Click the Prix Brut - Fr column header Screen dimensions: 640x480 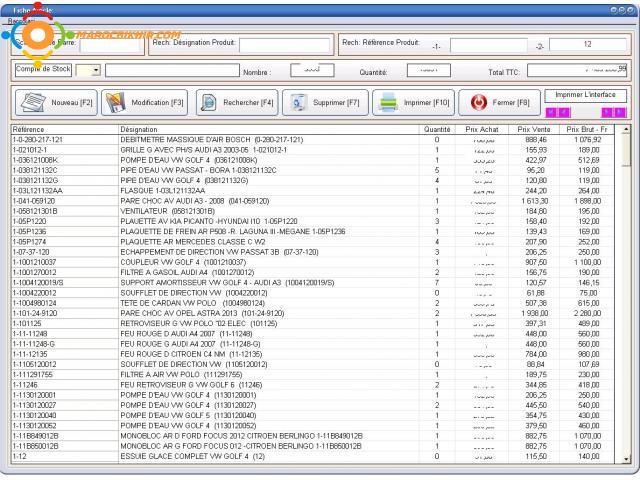pyautogui.click(x=587, y=129)
